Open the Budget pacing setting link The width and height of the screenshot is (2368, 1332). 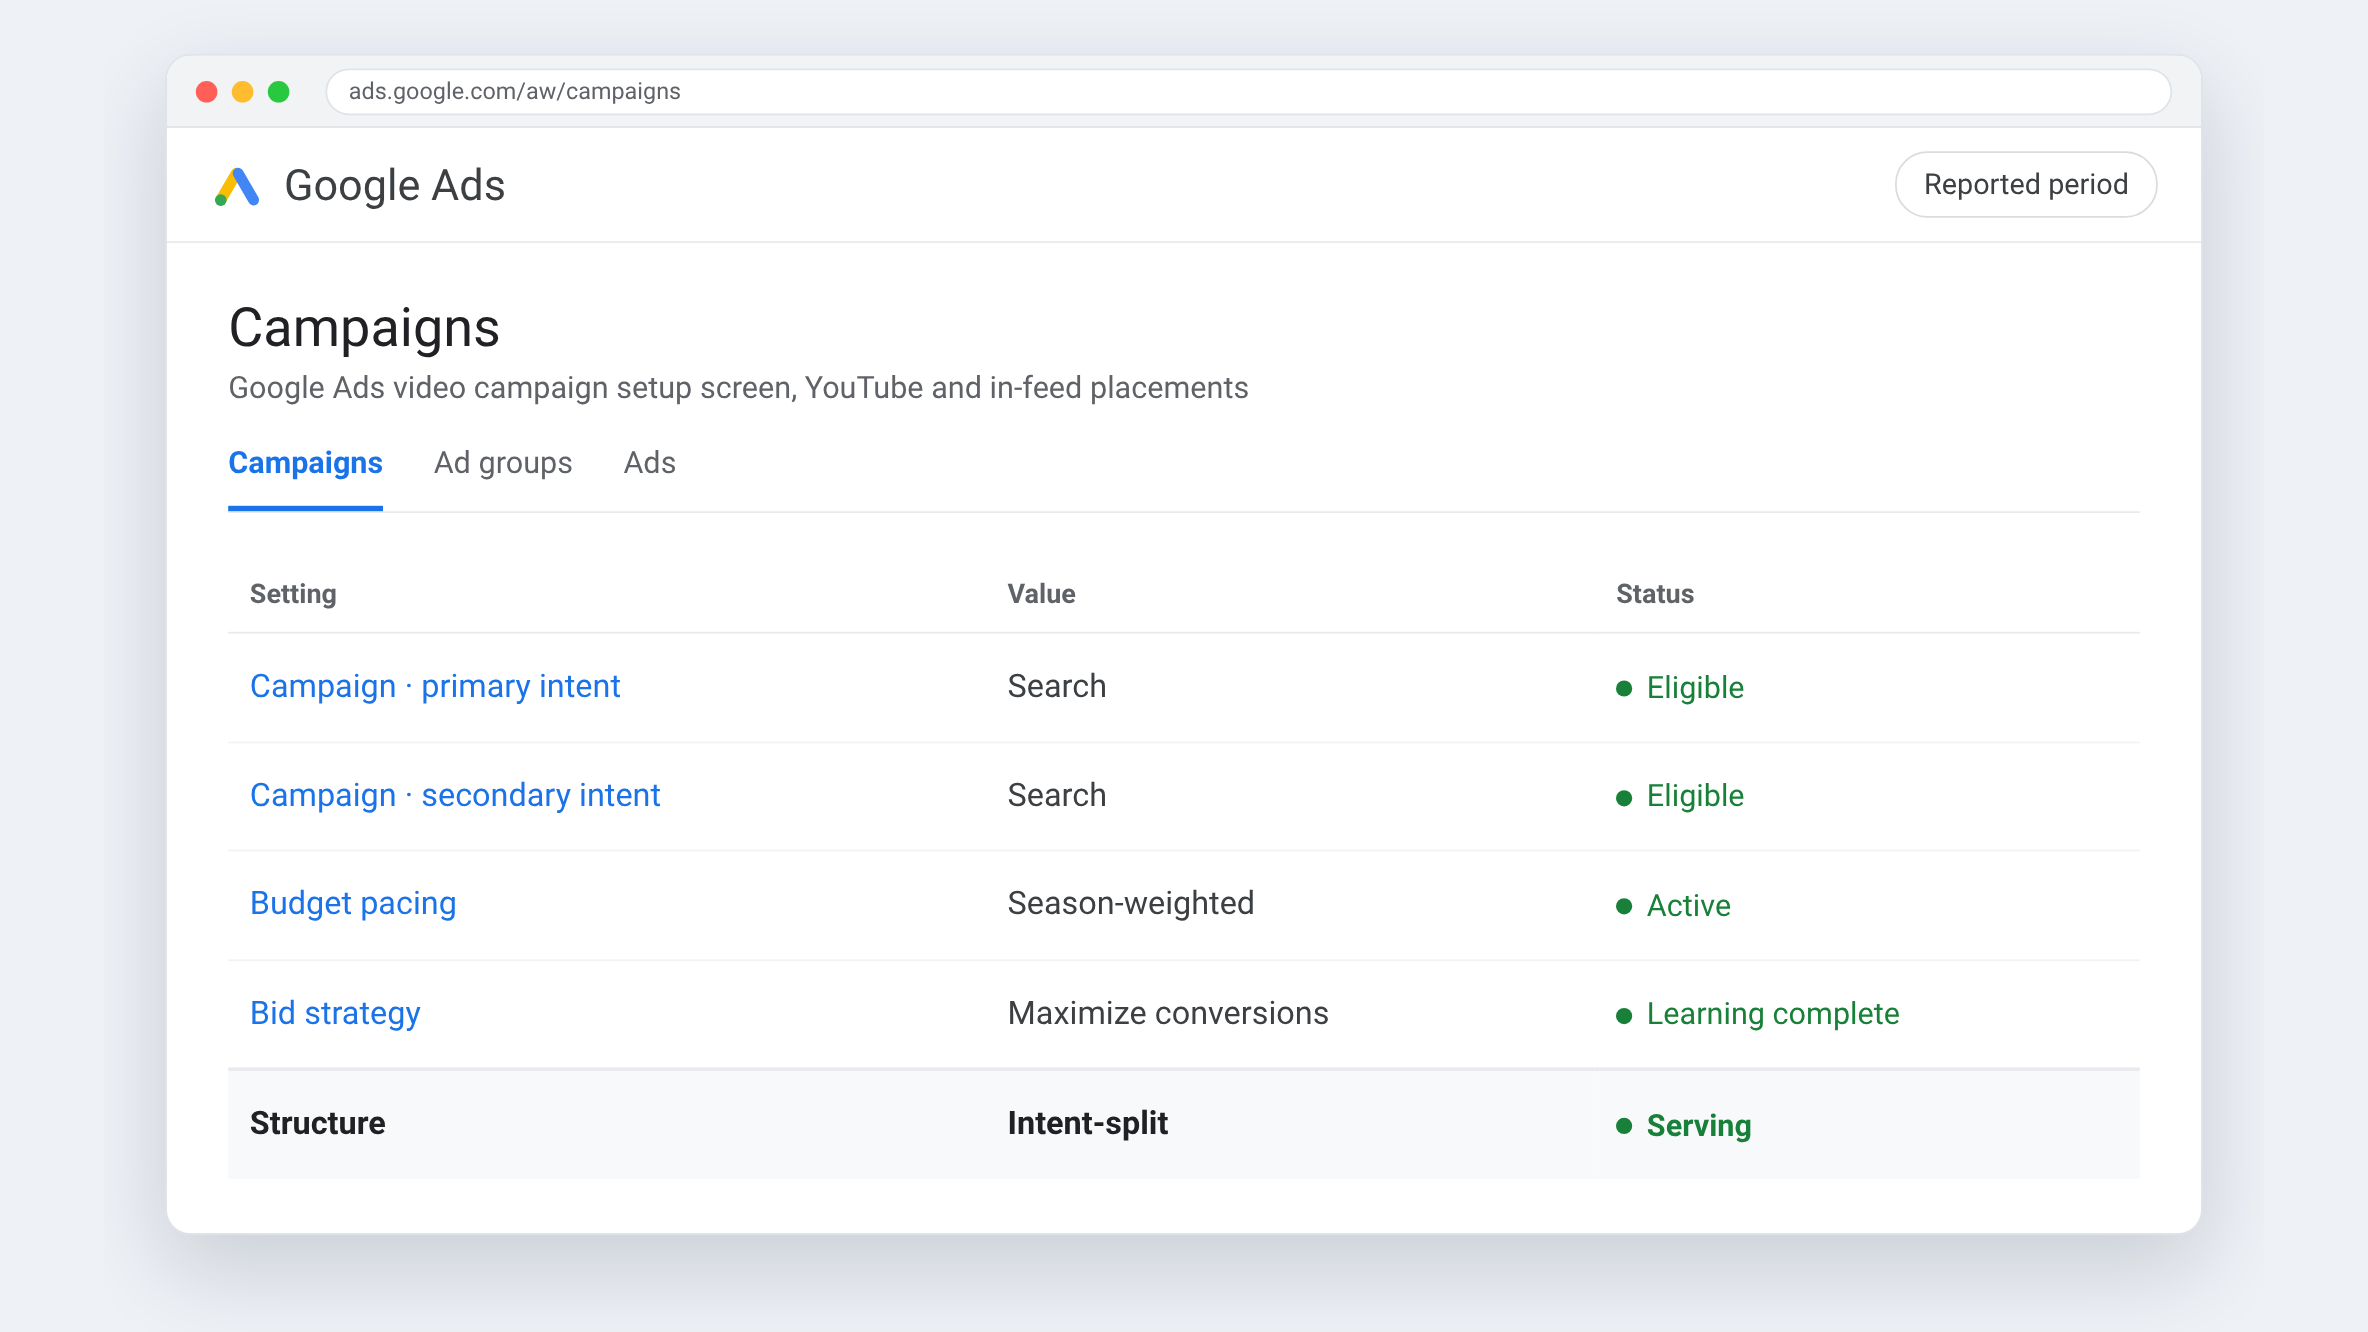click(353, 904)
